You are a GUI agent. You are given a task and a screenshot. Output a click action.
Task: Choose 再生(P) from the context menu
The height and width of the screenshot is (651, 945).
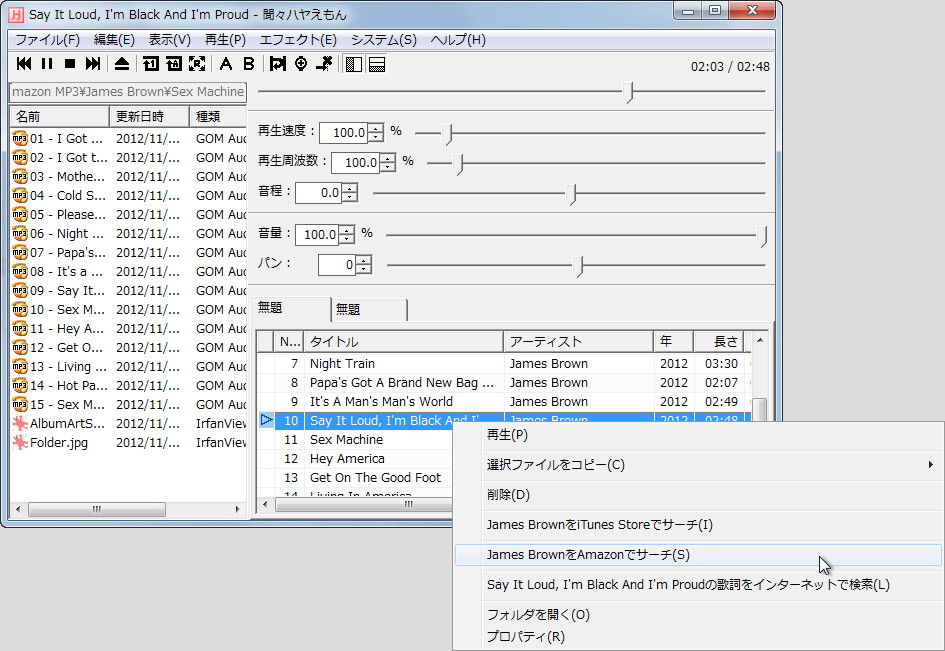click(699, 435)
